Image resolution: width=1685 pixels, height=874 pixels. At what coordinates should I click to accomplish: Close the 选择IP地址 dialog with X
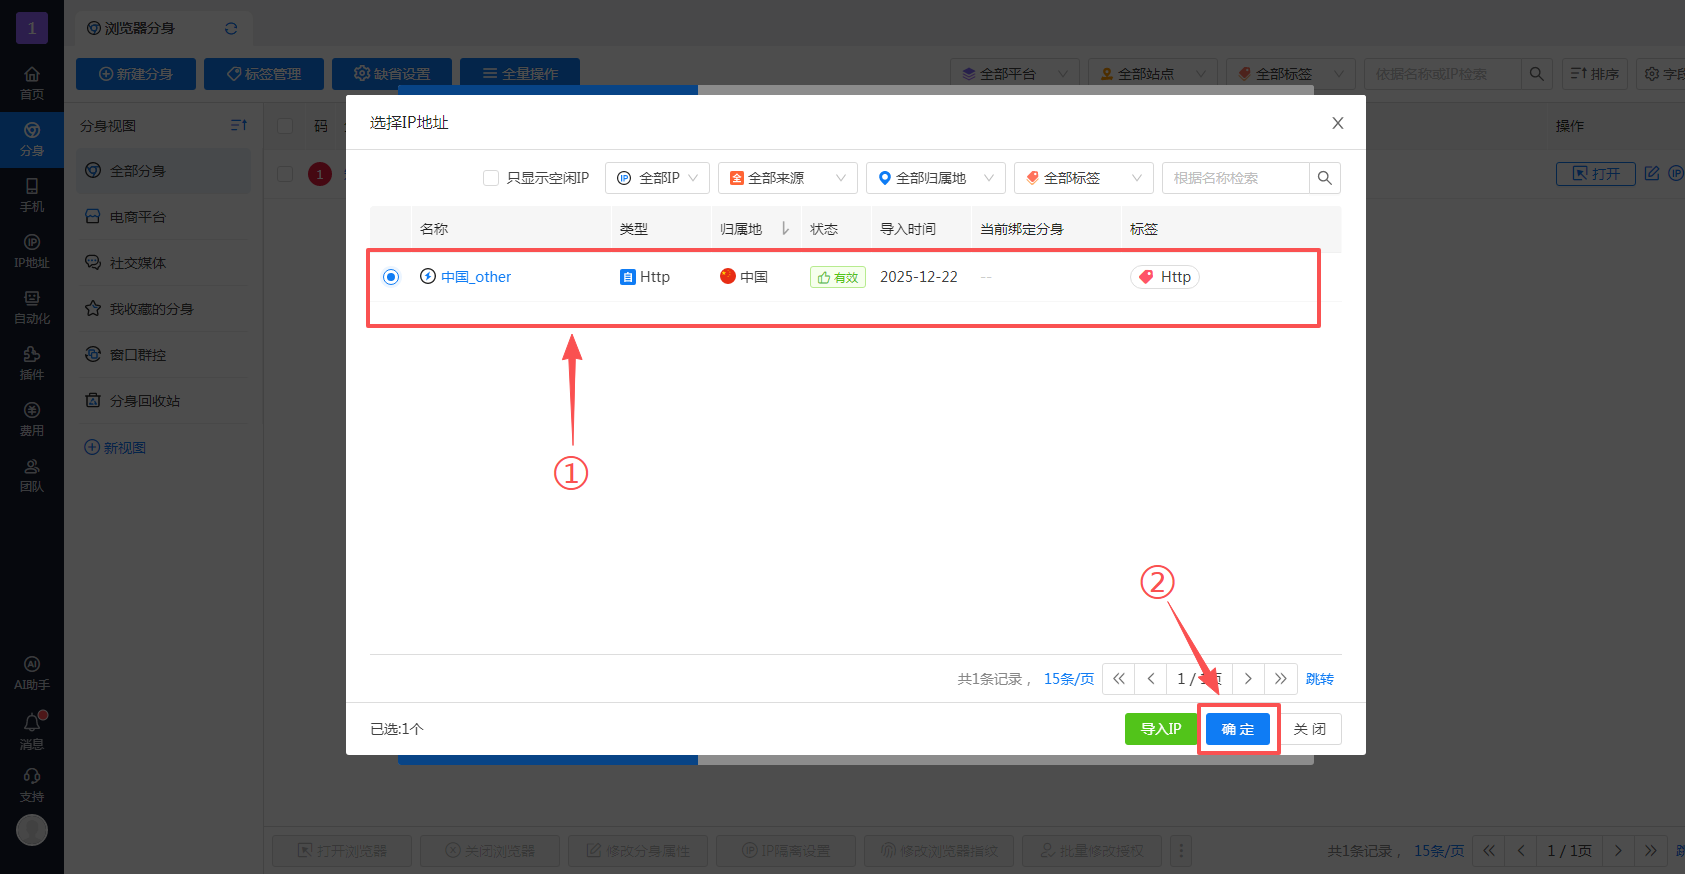(1338, 123)
